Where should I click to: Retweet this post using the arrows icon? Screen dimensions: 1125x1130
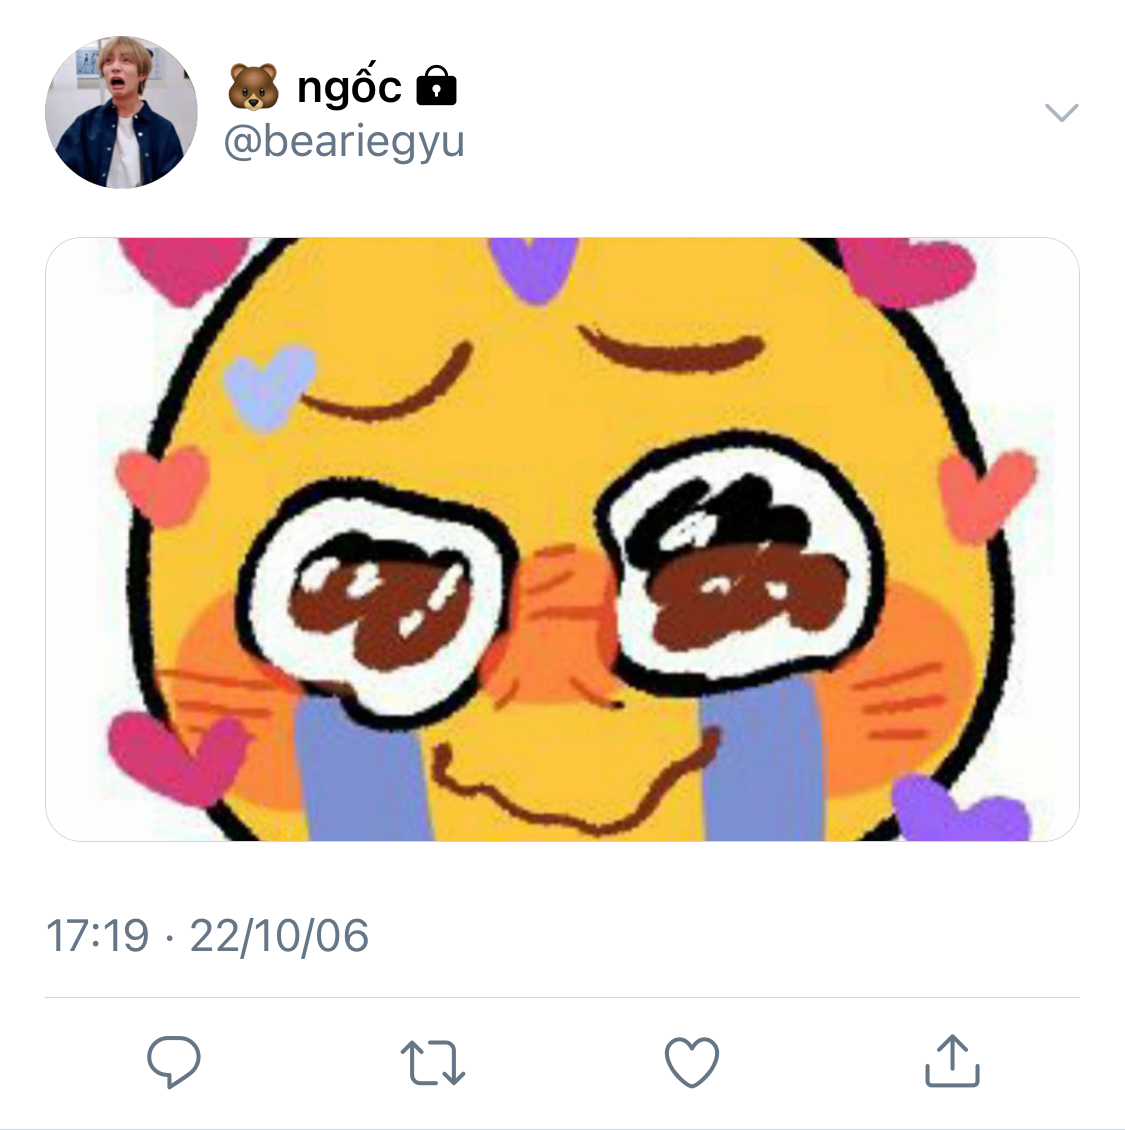[x=432, y=1062]
